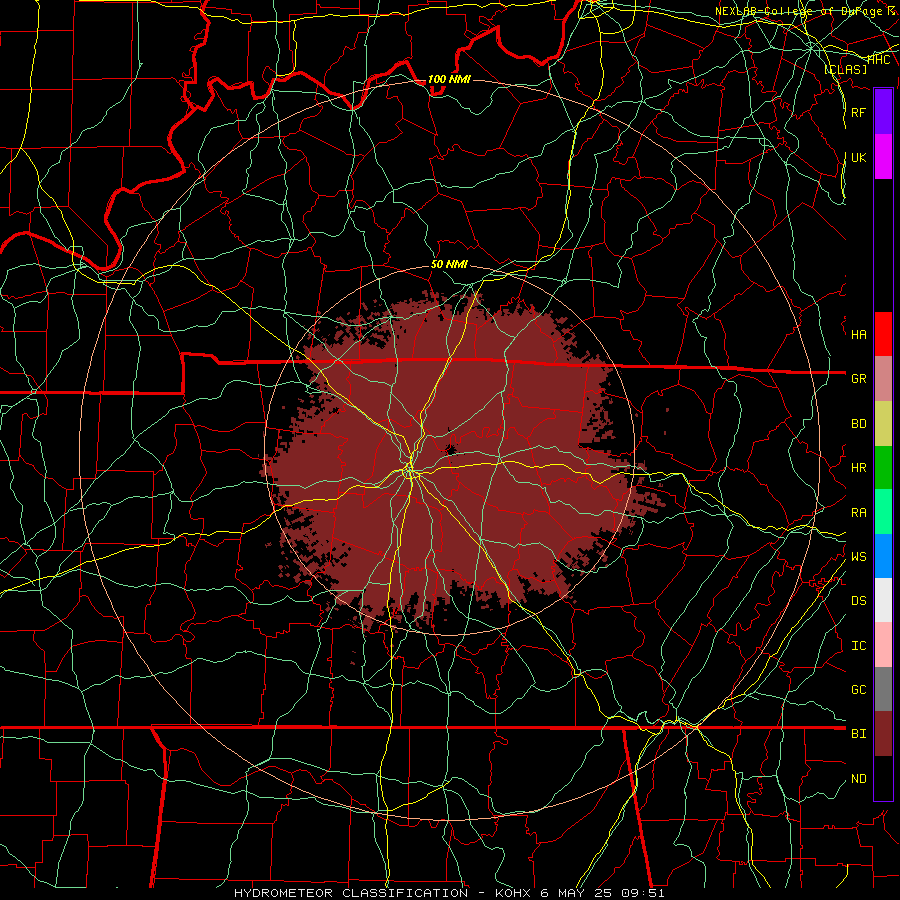The height and width of the screenshot is (900, 900).
Task: Click the purple RF legend color swatch
Action: [x=883, y=112]
